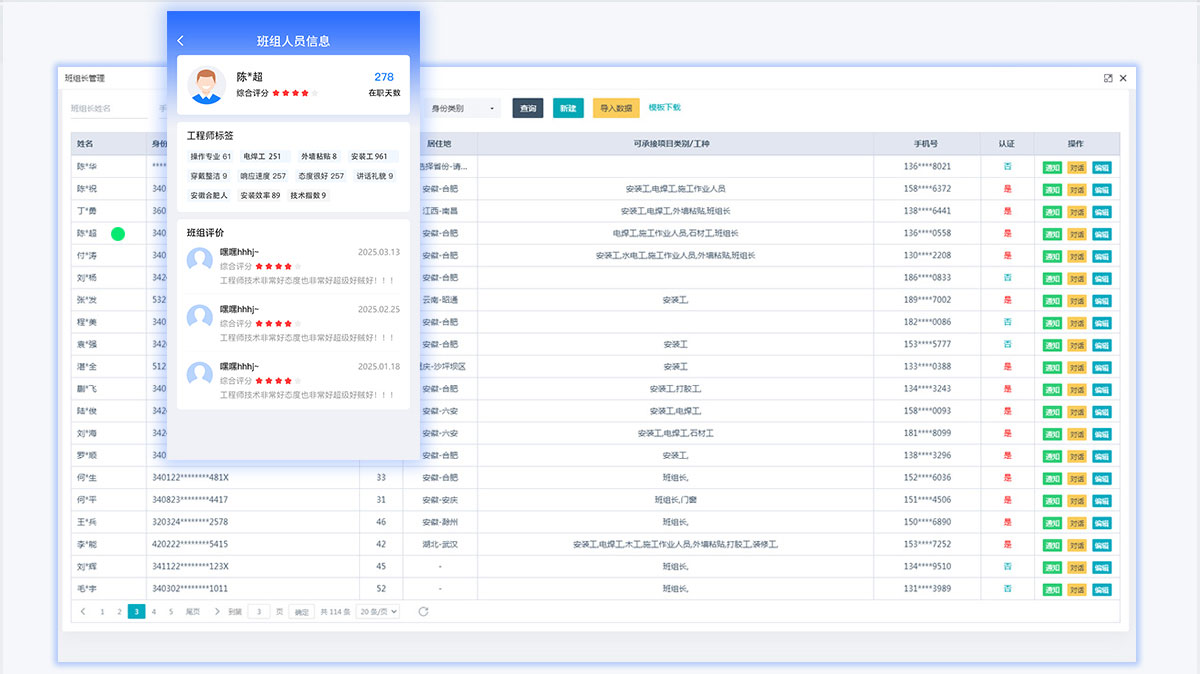Image resolution: width=1200 pixels, height=674 pixels.
Task: Jump to the last page via 尾页
Action: click(x=191, y=611)
